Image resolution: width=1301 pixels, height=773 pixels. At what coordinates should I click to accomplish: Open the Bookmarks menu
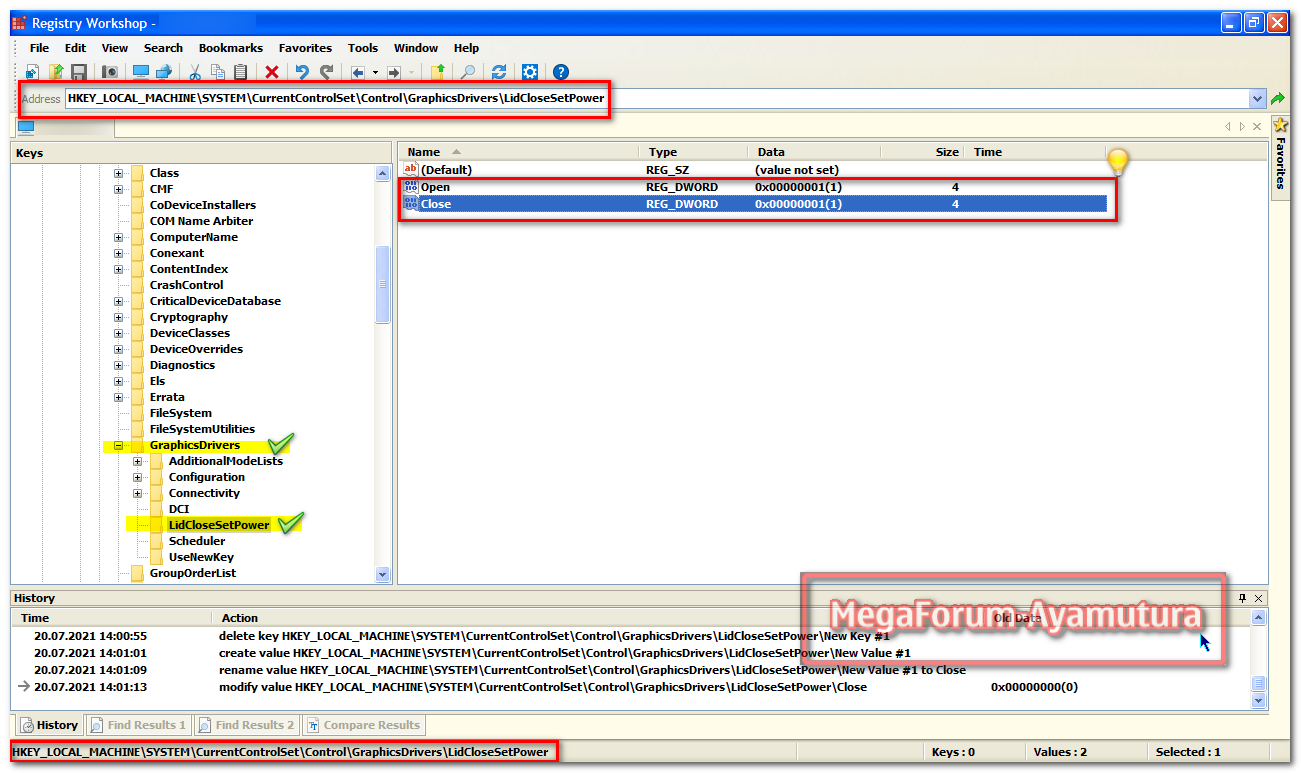[x=230, y=48]
